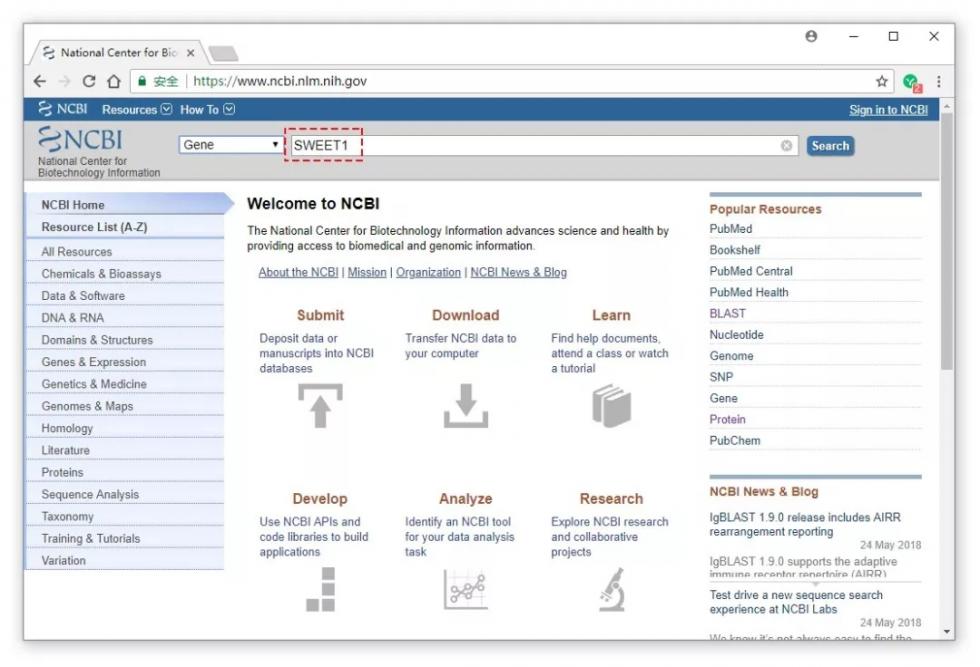Click the Analyze chart icon
This screenshot has height=667, width=980.
pyautogui.click(x=466, y=589)
